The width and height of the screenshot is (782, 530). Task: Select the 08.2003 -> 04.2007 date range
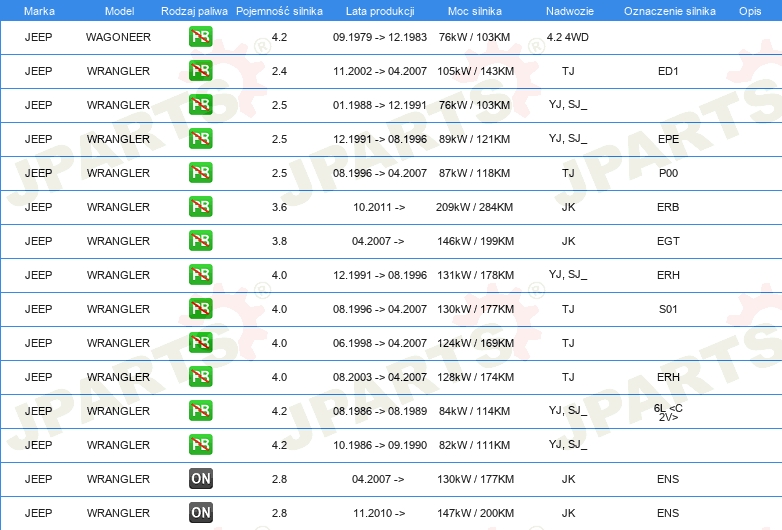380,376
